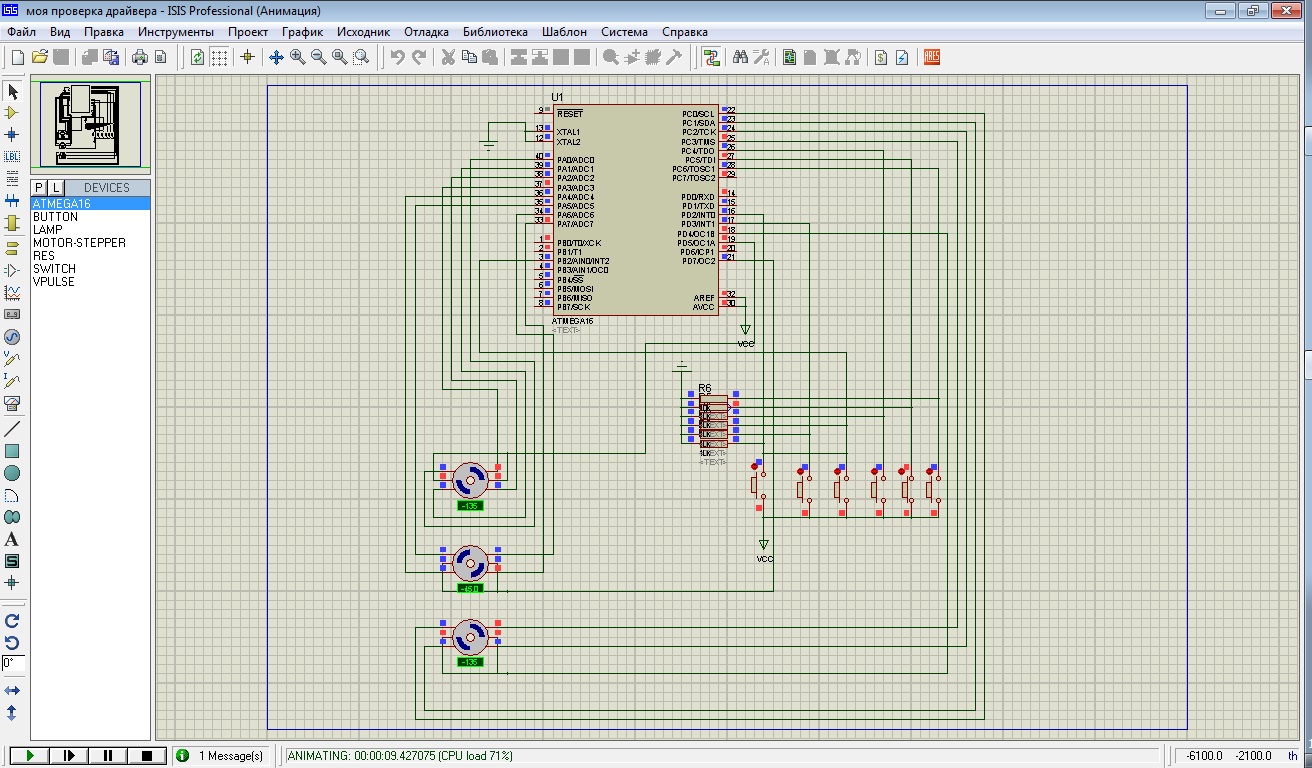1312x768 pixels.
Task: Open the Design Explorer icon
Action: tap(789, 57)
